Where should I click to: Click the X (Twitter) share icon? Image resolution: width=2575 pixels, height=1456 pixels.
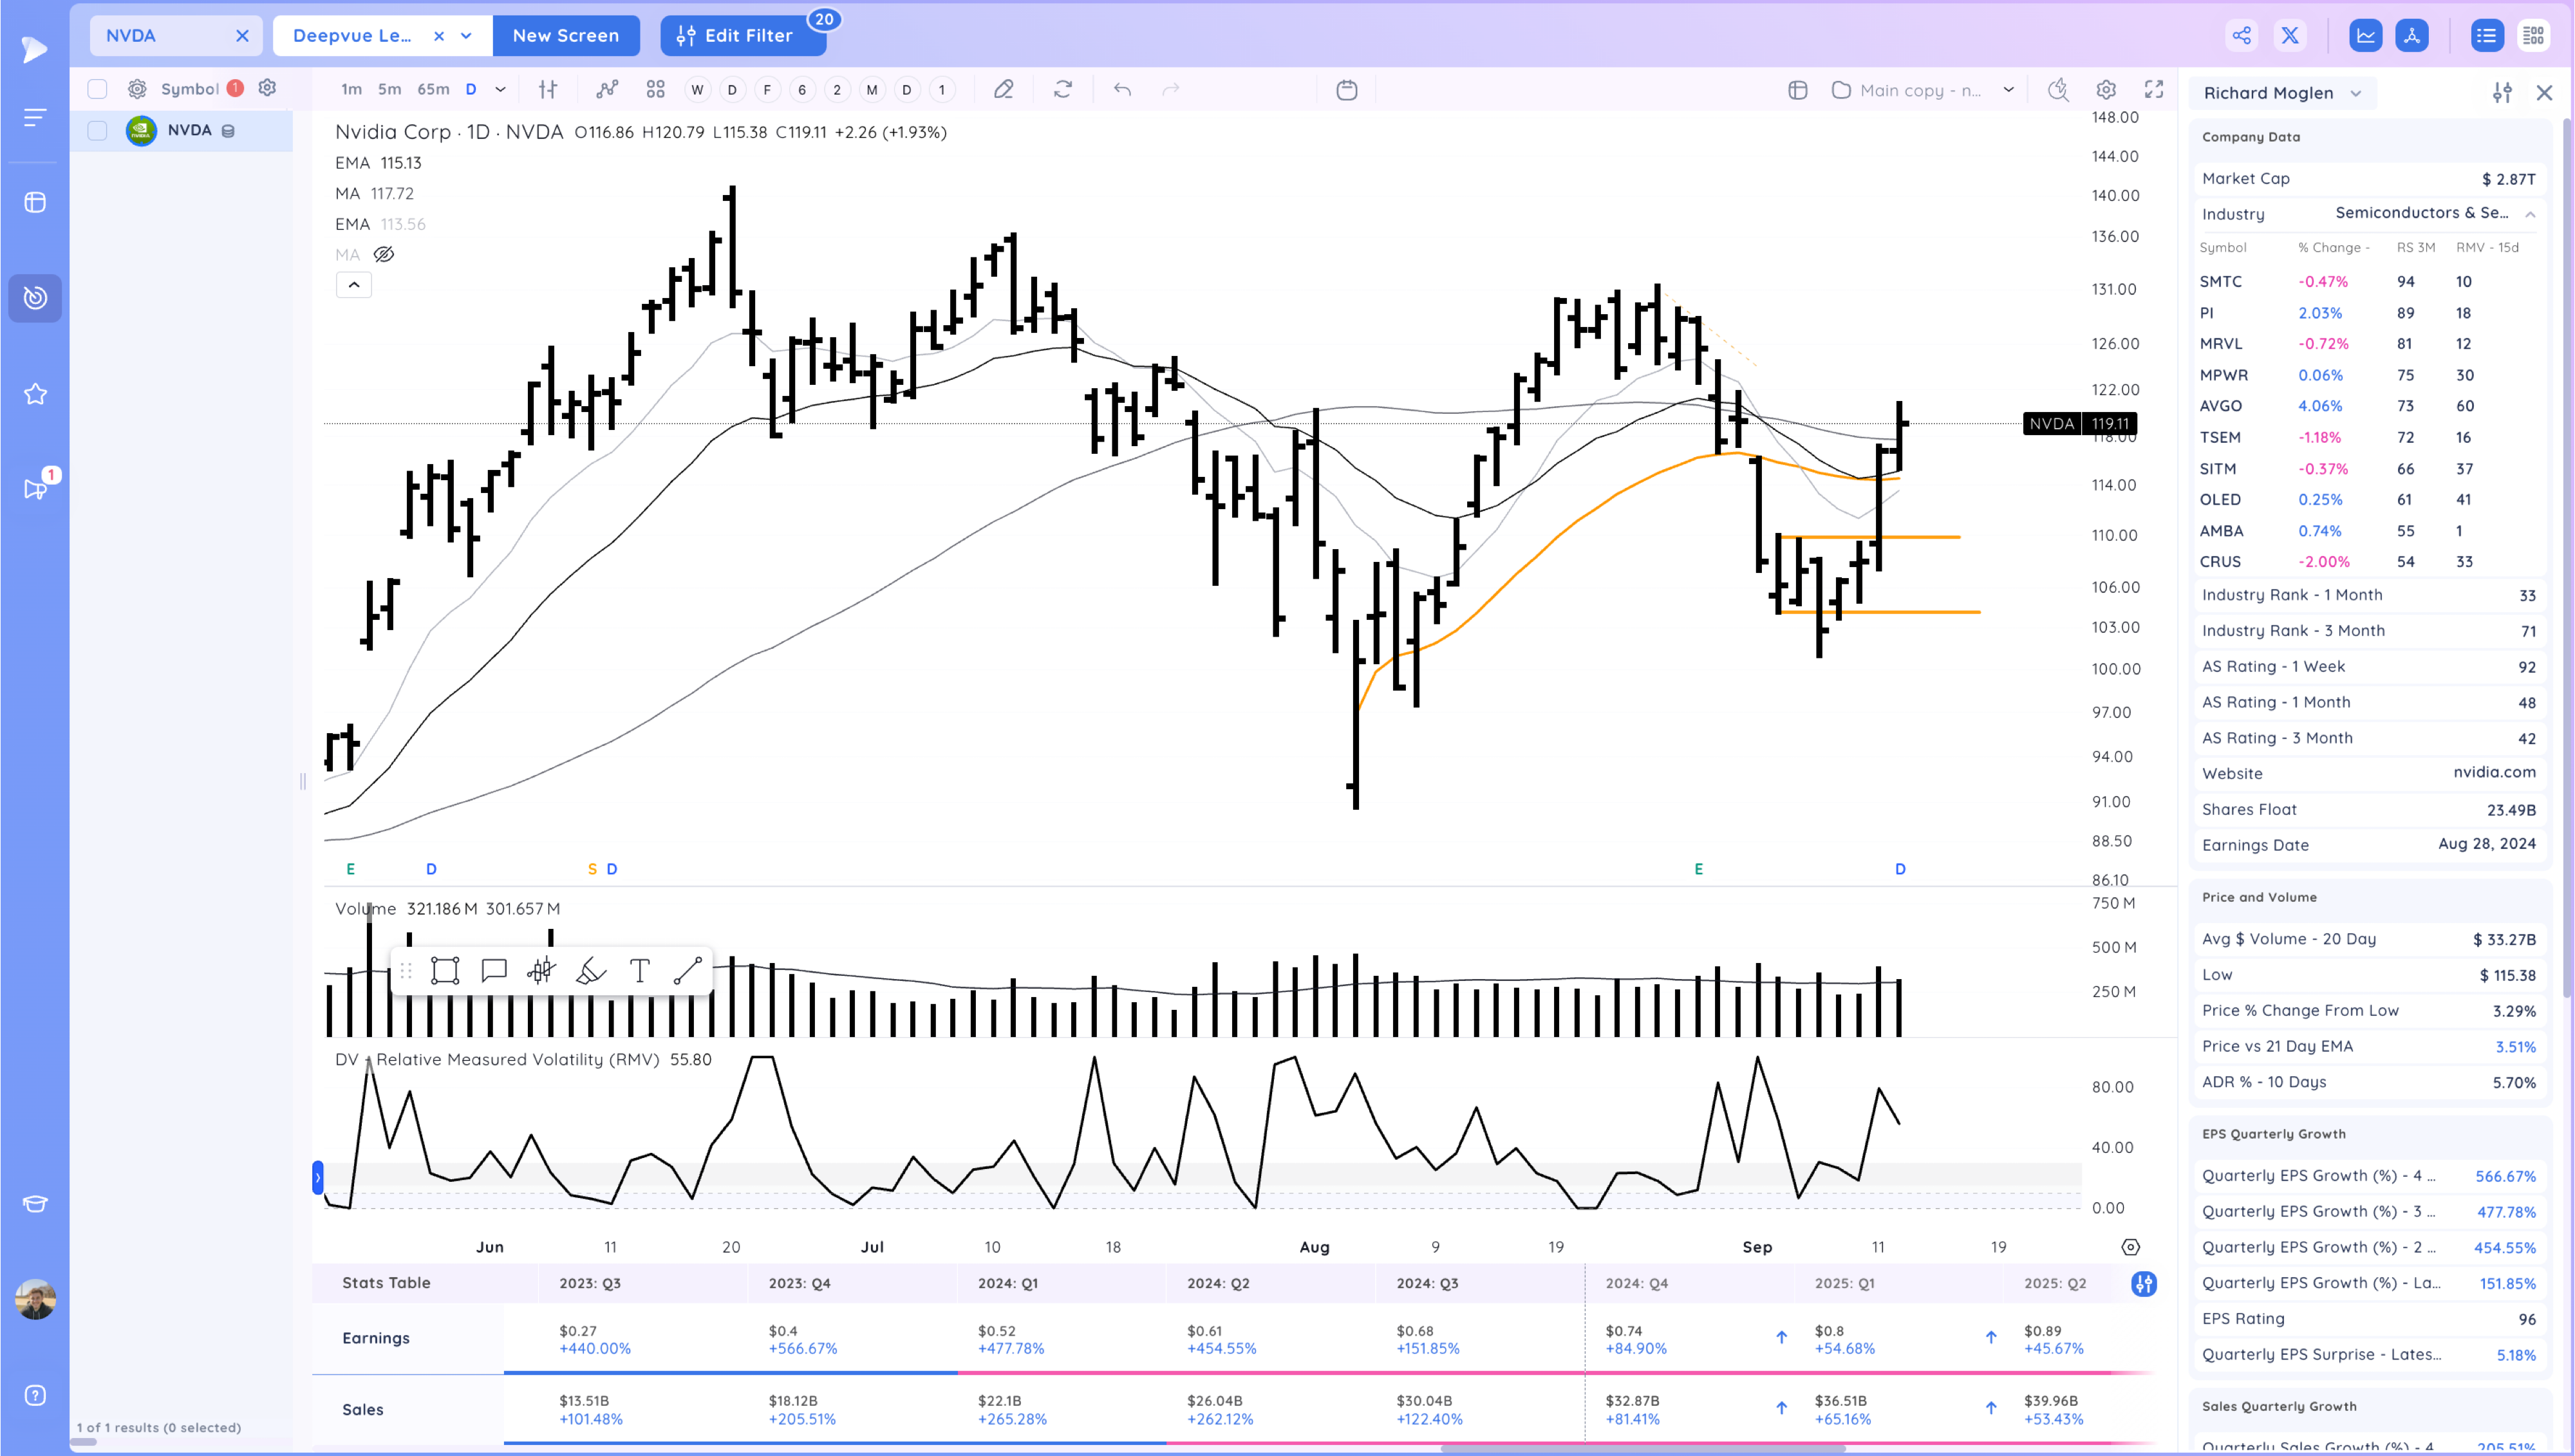tap(2290, 36)
